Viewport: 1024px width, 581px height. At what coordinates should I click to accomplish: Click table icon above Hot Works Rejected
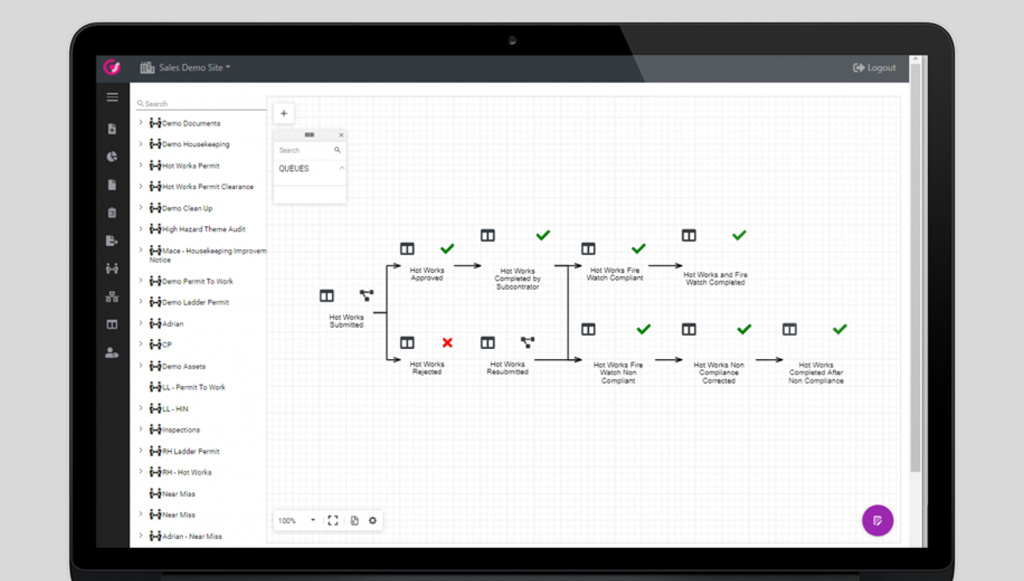(407, 343)
